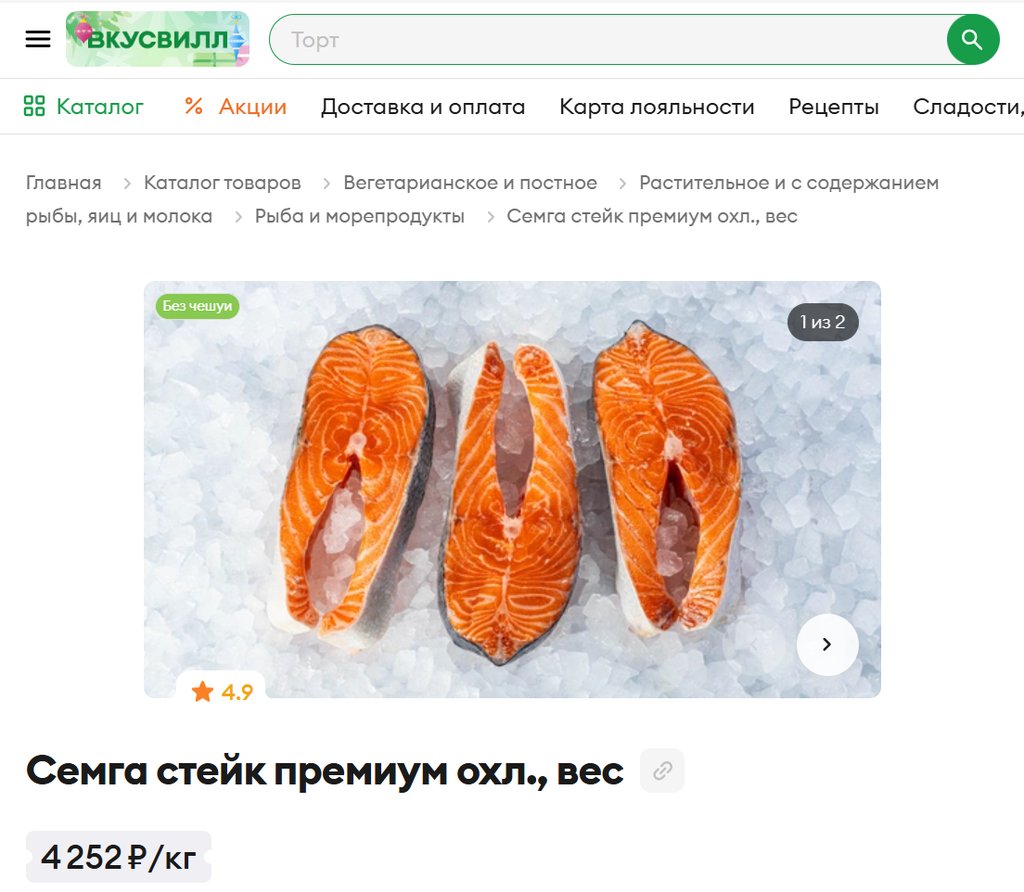Viewport: 1024px width, 892px height.
Task: Show next product photo with arrow
Action: 827,645
